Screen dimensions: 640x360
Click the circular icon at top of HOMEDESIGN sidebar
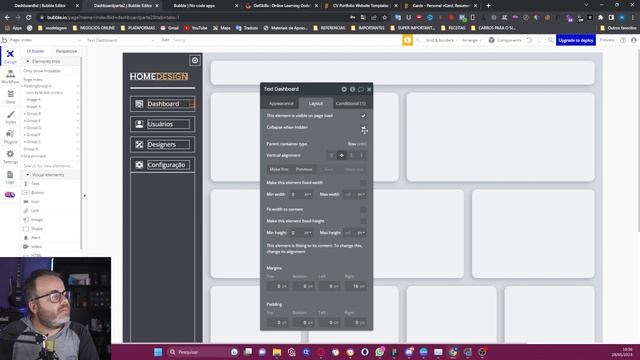[x=195, y=60]
